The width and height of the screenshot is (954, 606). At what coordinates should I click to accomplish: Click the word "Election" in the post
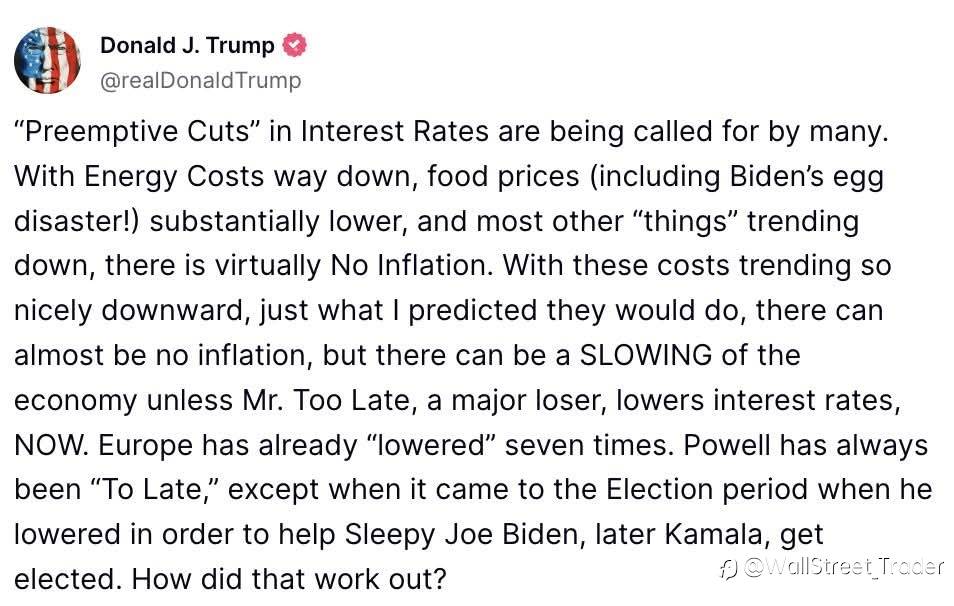click(657, 488)
